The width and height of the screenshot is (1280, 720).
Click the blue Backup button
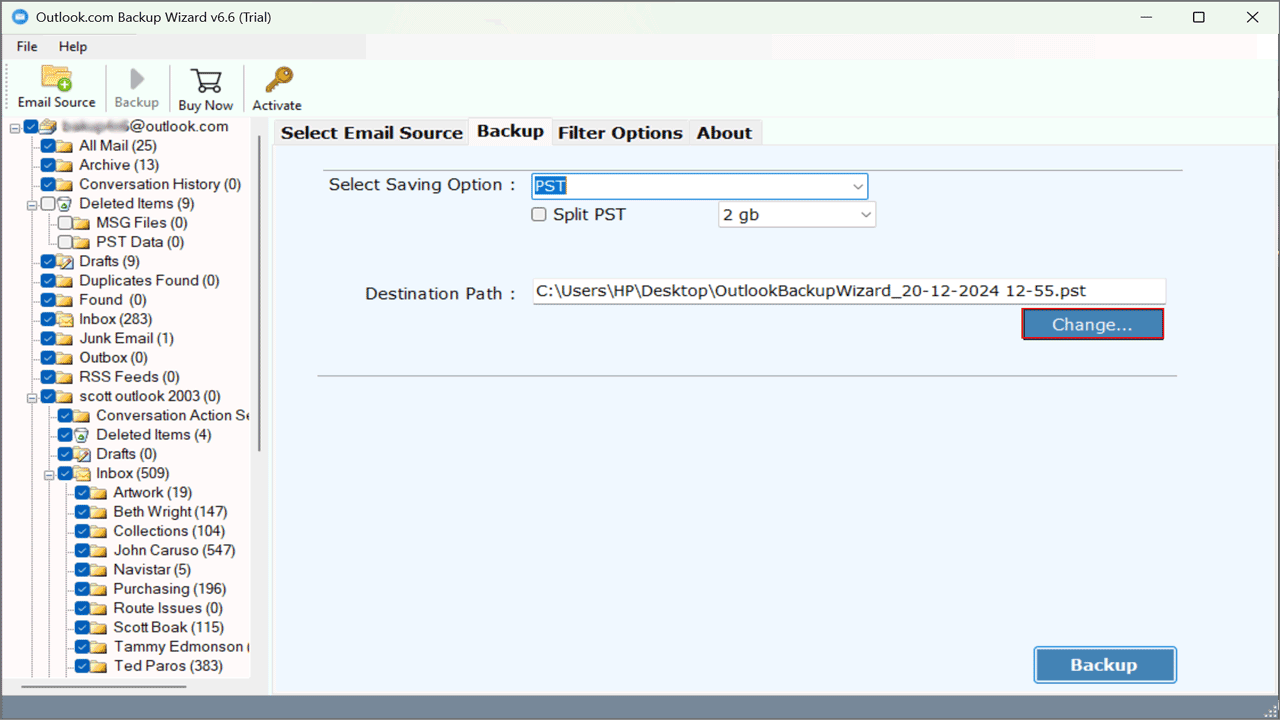[x=1104, y=665]
